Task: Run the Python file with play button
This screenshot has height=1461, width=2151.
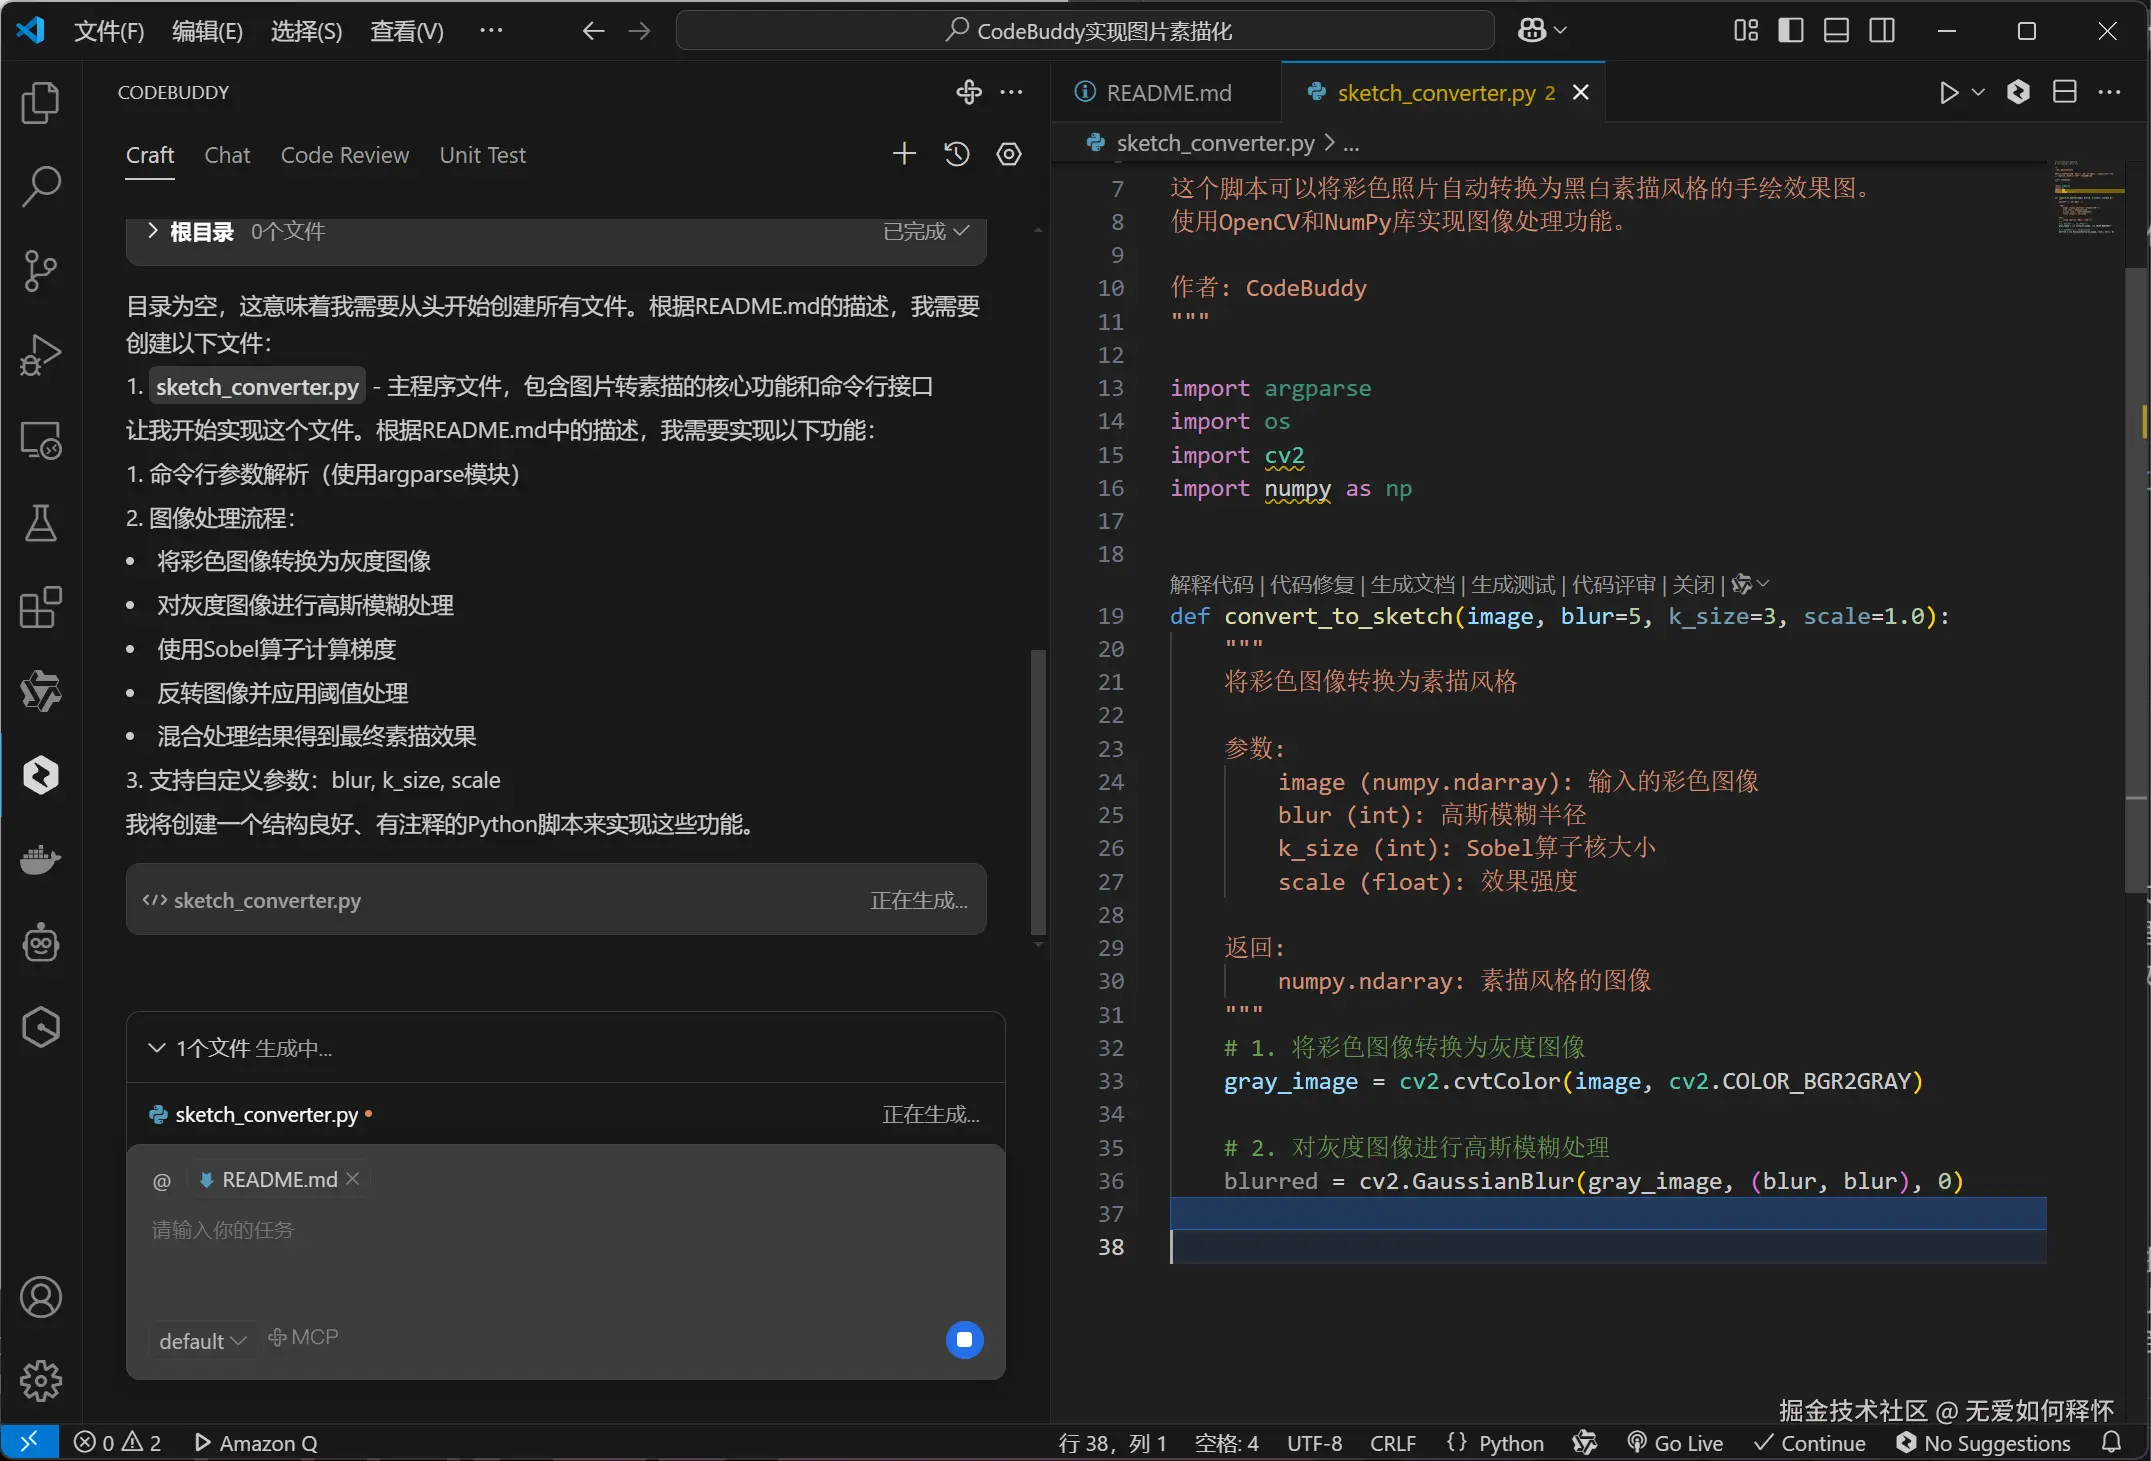Action: (1949, 93)
